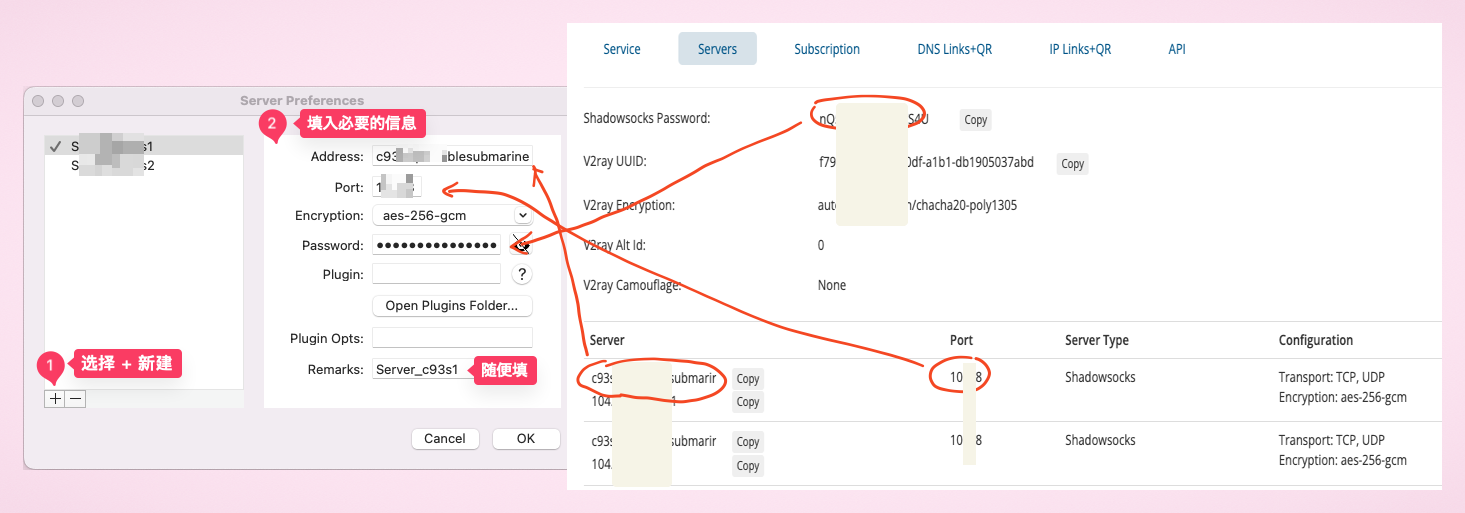Viewport: 1465px width, 513px height.
Task: Click the Plugin Opts input field
Action: coord(451,338)
